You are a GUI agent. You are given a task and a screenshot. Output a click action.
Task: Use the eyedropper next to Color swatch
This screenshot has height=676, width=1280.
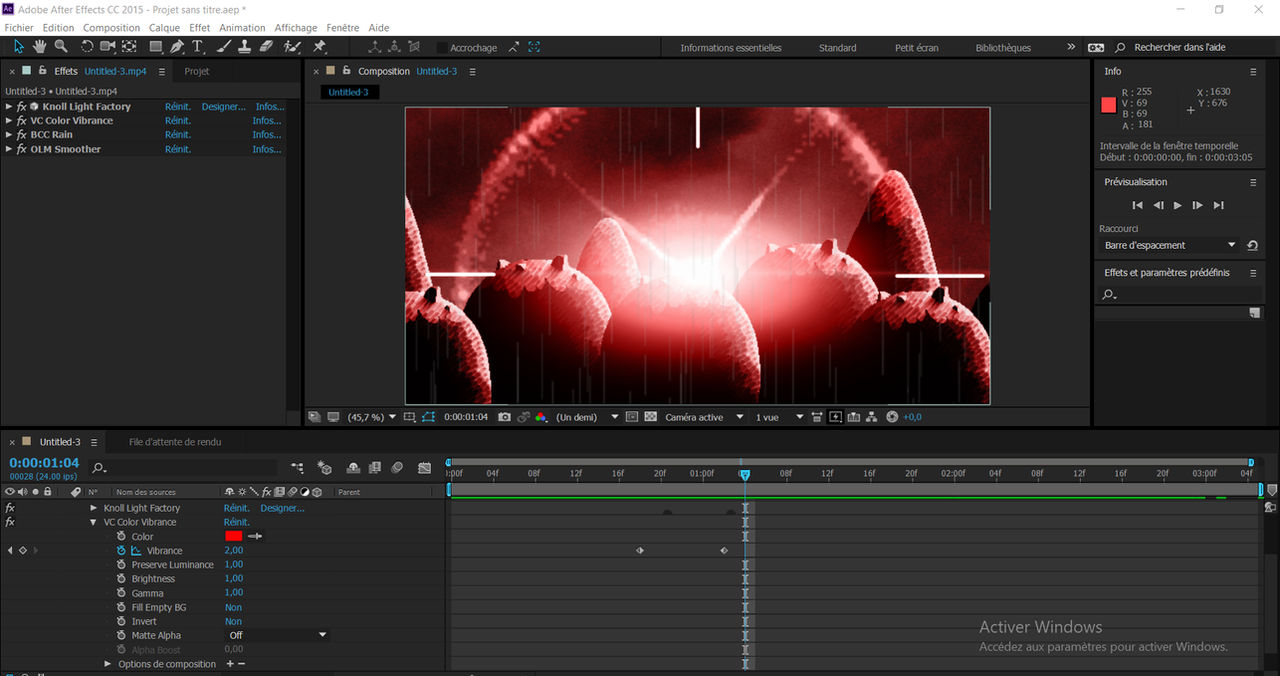(255, 536)
